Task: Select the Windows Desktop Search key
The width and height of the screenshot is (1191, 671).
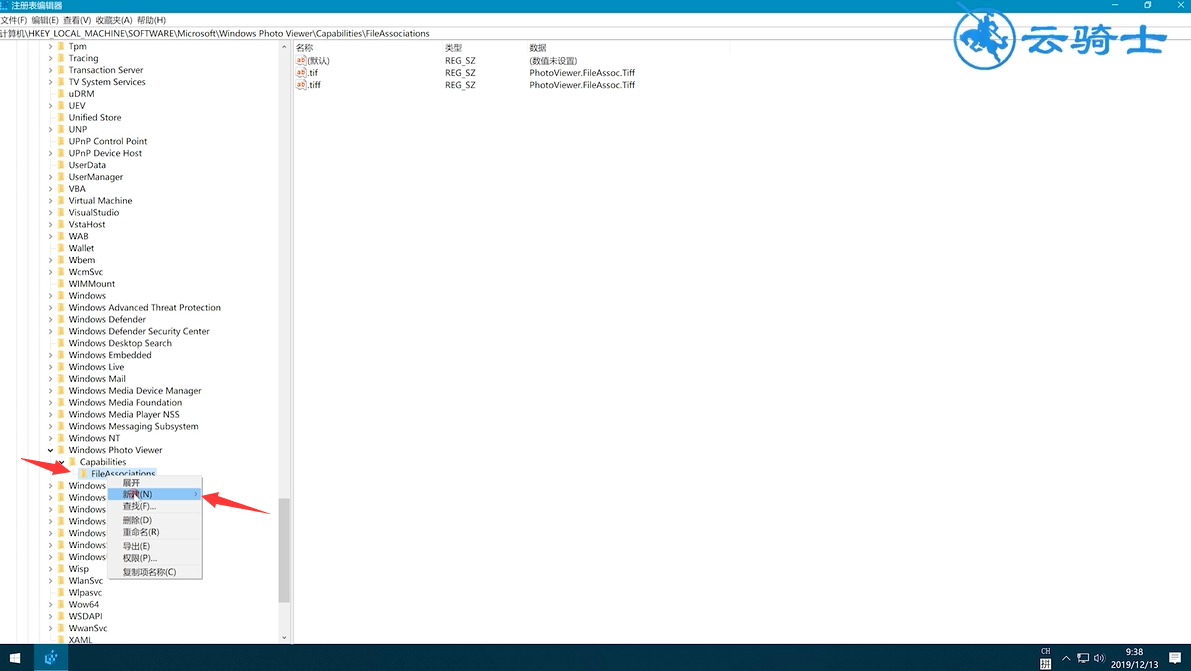Action: click(120, 343)
